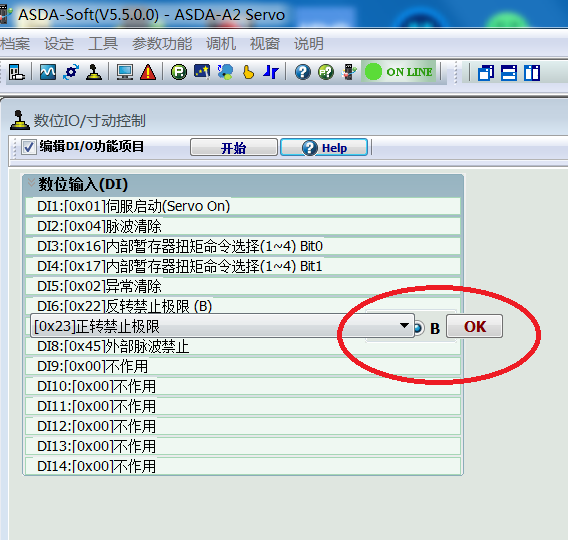Click the cascade windows toolbar icon
Viewport: 568px width, 540px height.
coord(486,73)
